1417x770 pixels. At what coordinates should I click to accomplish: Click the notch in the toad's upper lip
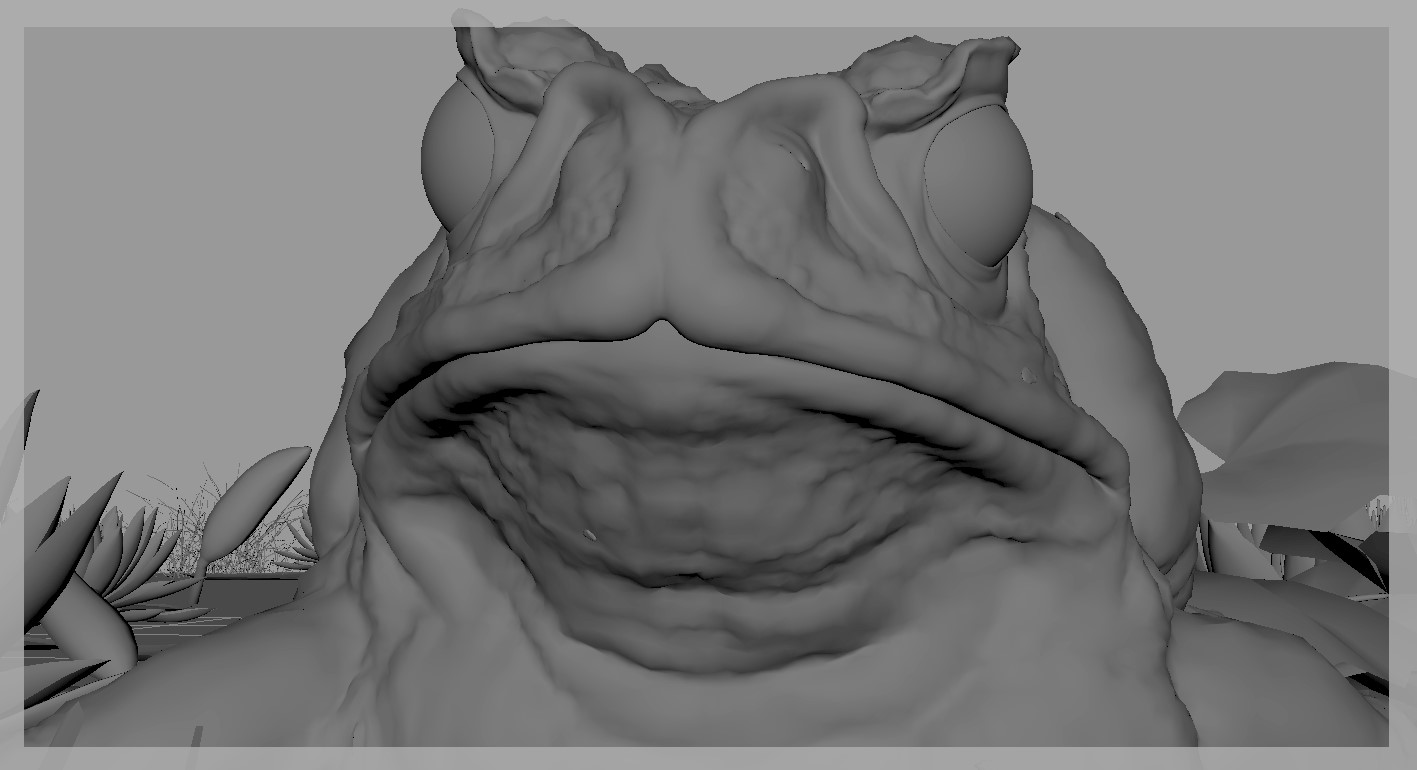click(x=658, y=328)
